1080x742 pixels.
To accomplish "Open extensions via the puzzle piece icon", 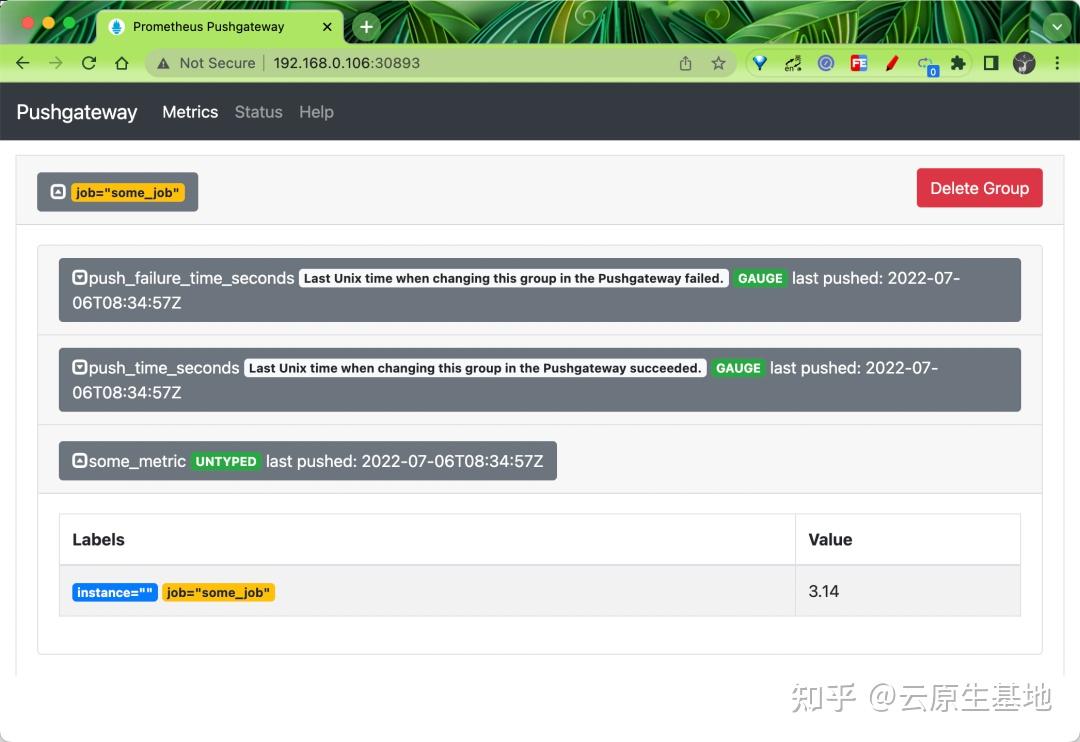I will (x=957, y=62).
